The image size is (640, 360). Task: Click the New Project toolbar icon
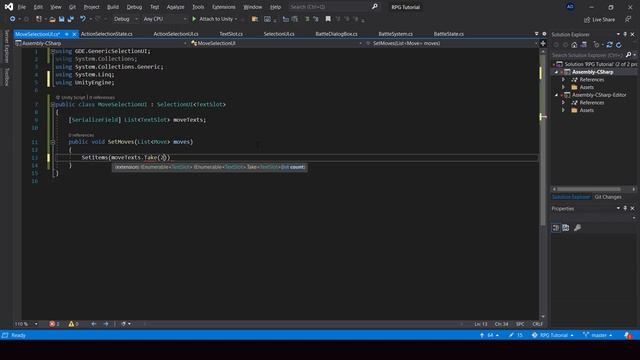click(x=39, y=19)
